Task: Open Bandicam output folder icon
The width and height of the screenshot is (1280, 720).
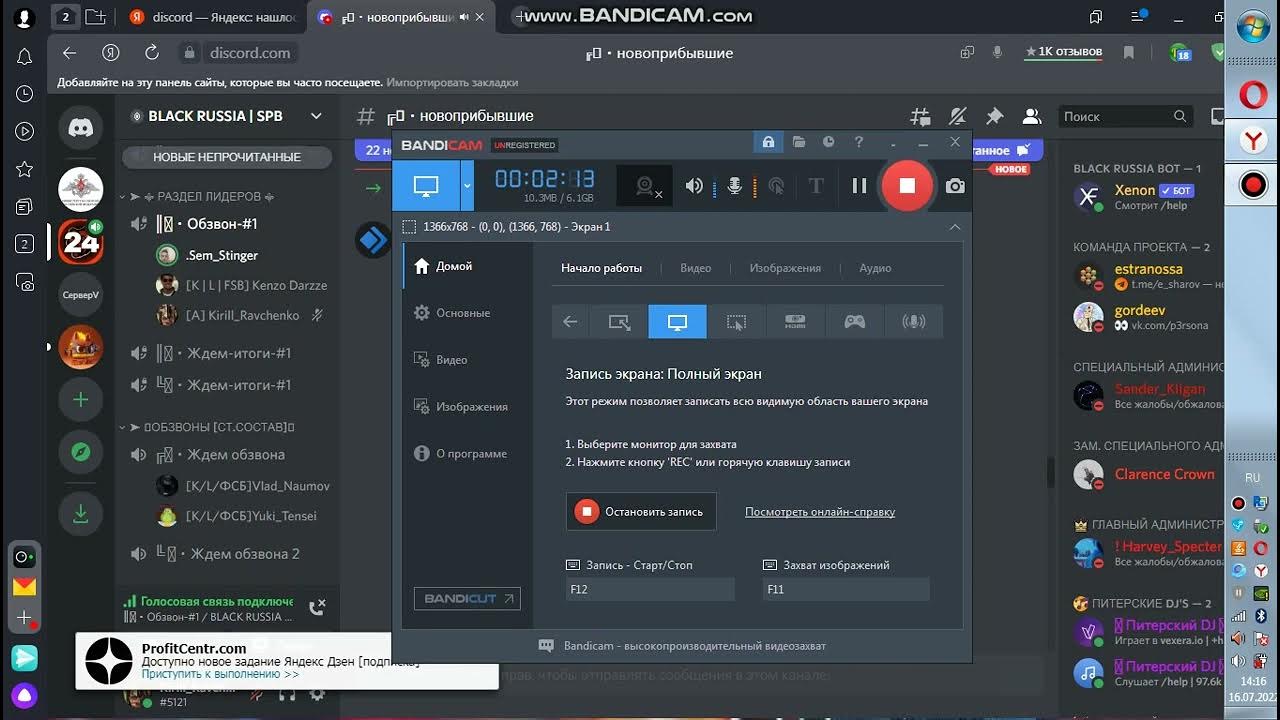Action: pyautogui.click(x=799, y=143)
